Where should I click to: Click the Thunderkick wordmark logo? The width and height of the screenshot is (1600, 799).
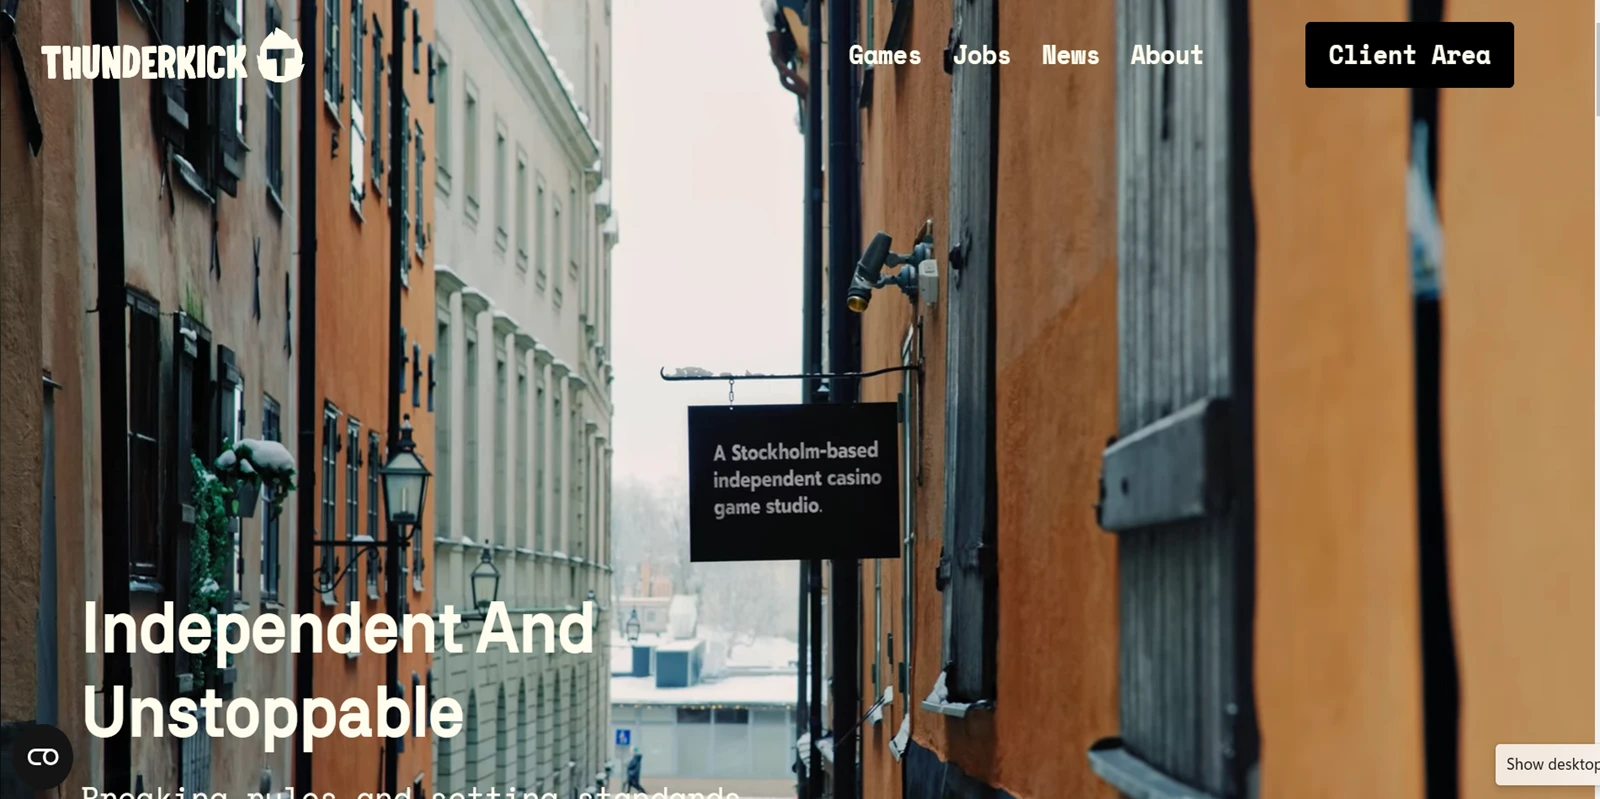pos(144,63)
